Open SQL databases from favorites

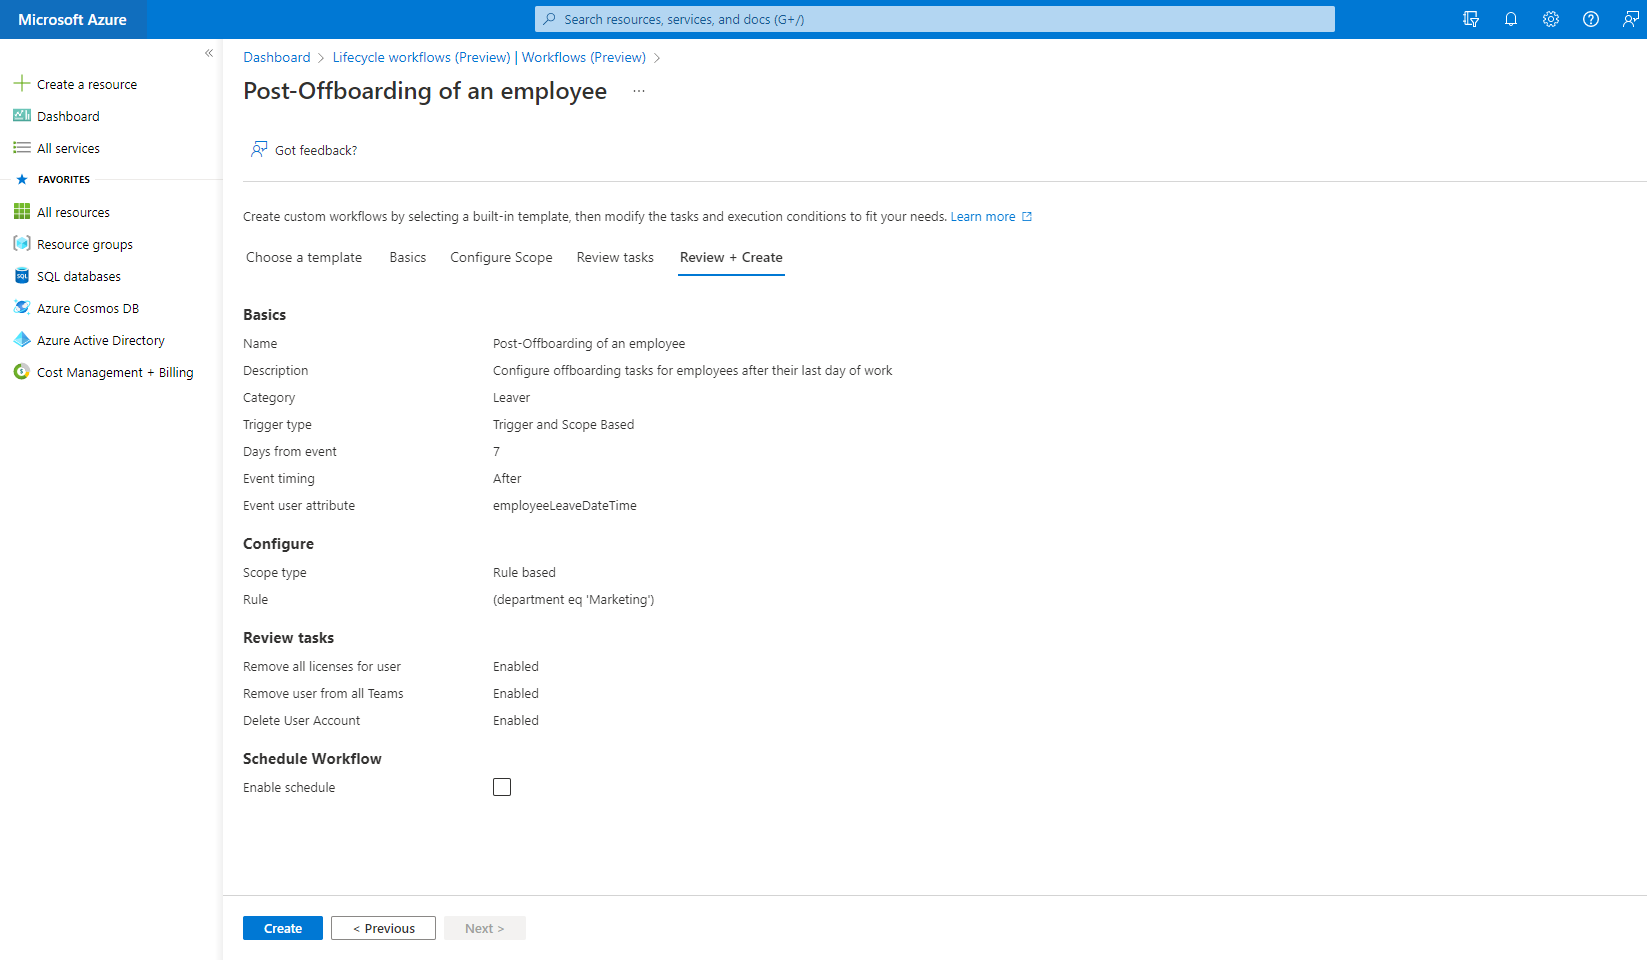(79, 277)
